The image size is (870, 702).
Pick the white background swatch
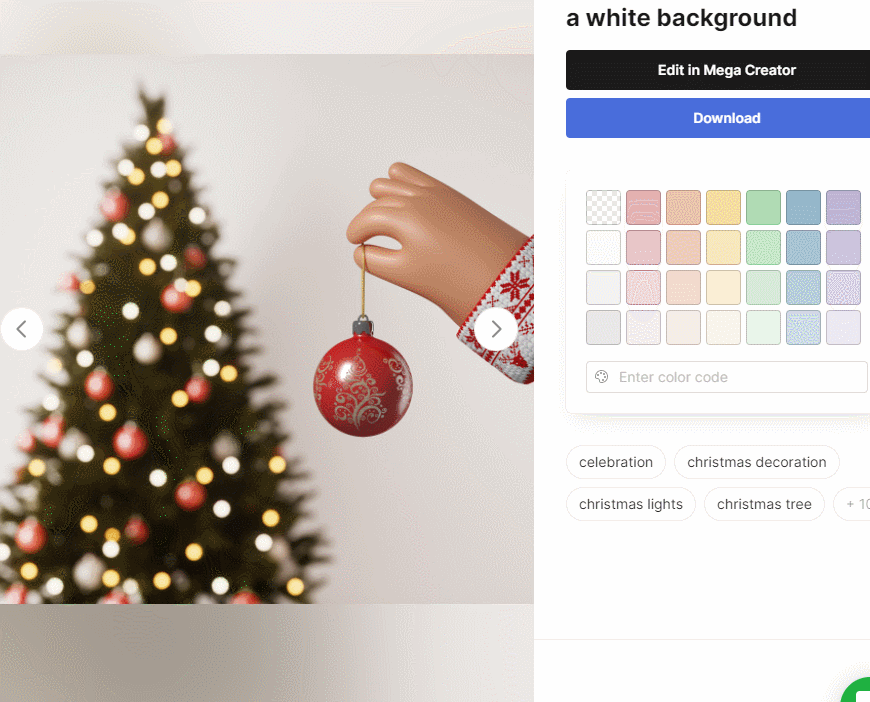coord(603,248)
